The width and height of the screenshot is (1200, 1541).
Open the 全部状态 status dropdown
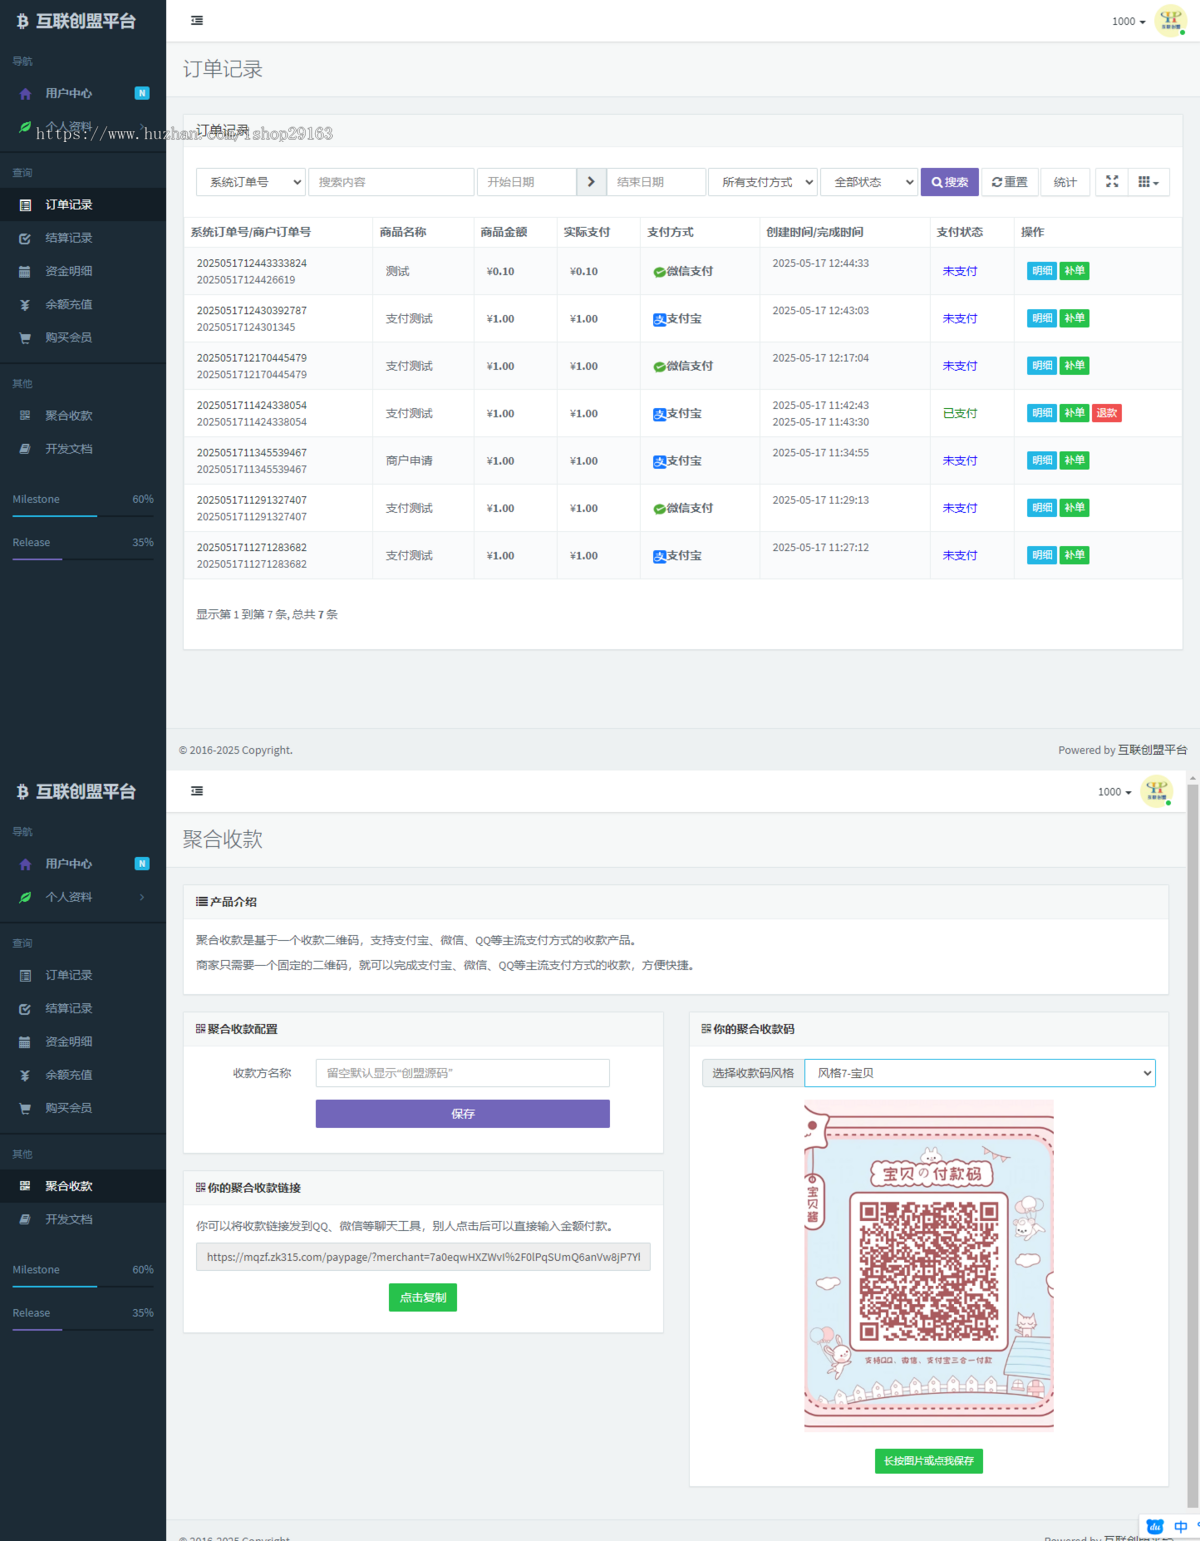(x=869, y=182)
